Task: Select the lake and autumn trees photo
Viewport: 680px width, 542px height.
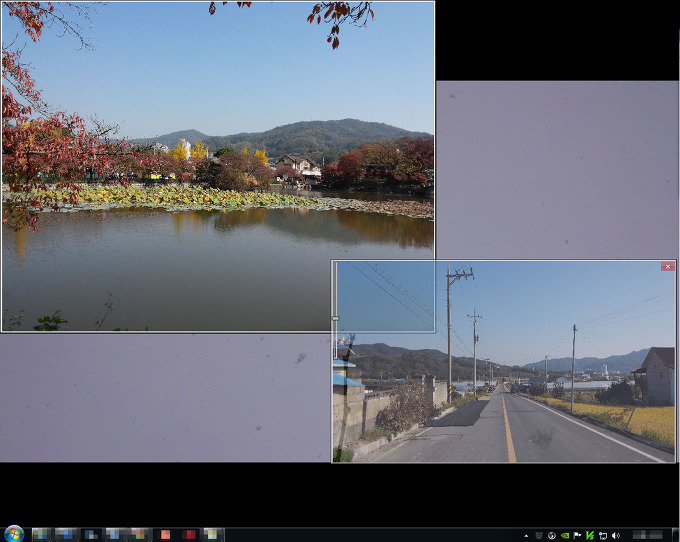Action: tap(218, 167)
